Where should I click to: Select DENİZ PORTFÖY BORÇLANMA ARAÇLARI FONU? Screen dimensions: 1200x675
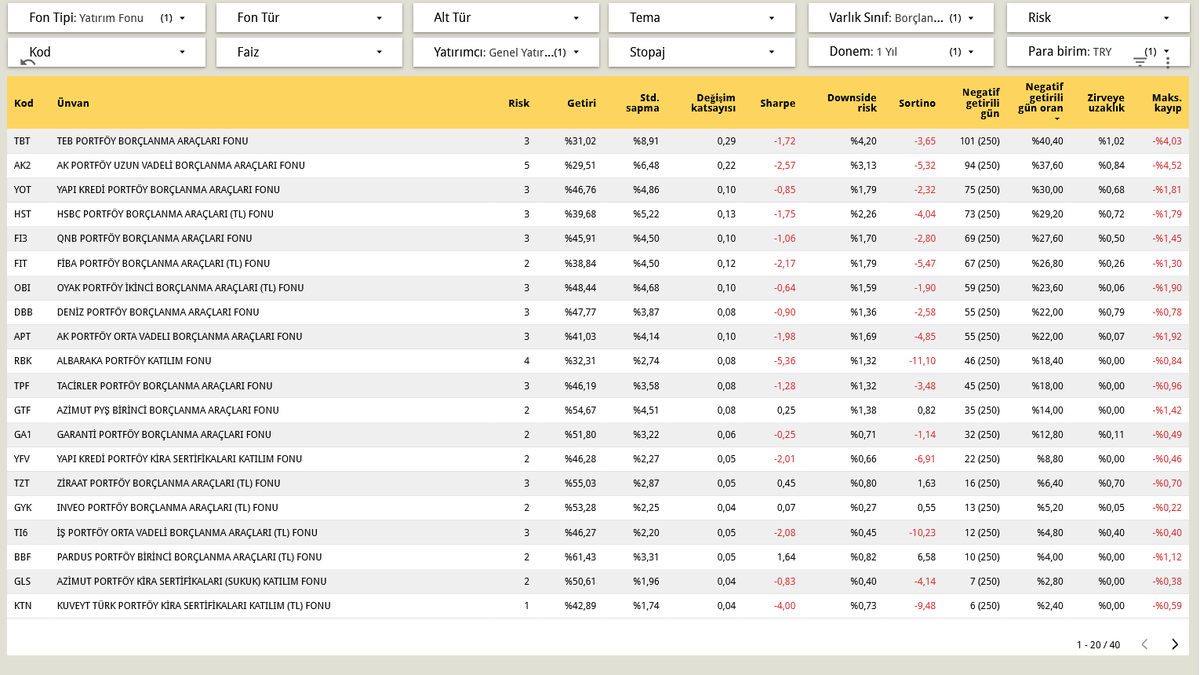pos(158,312)
